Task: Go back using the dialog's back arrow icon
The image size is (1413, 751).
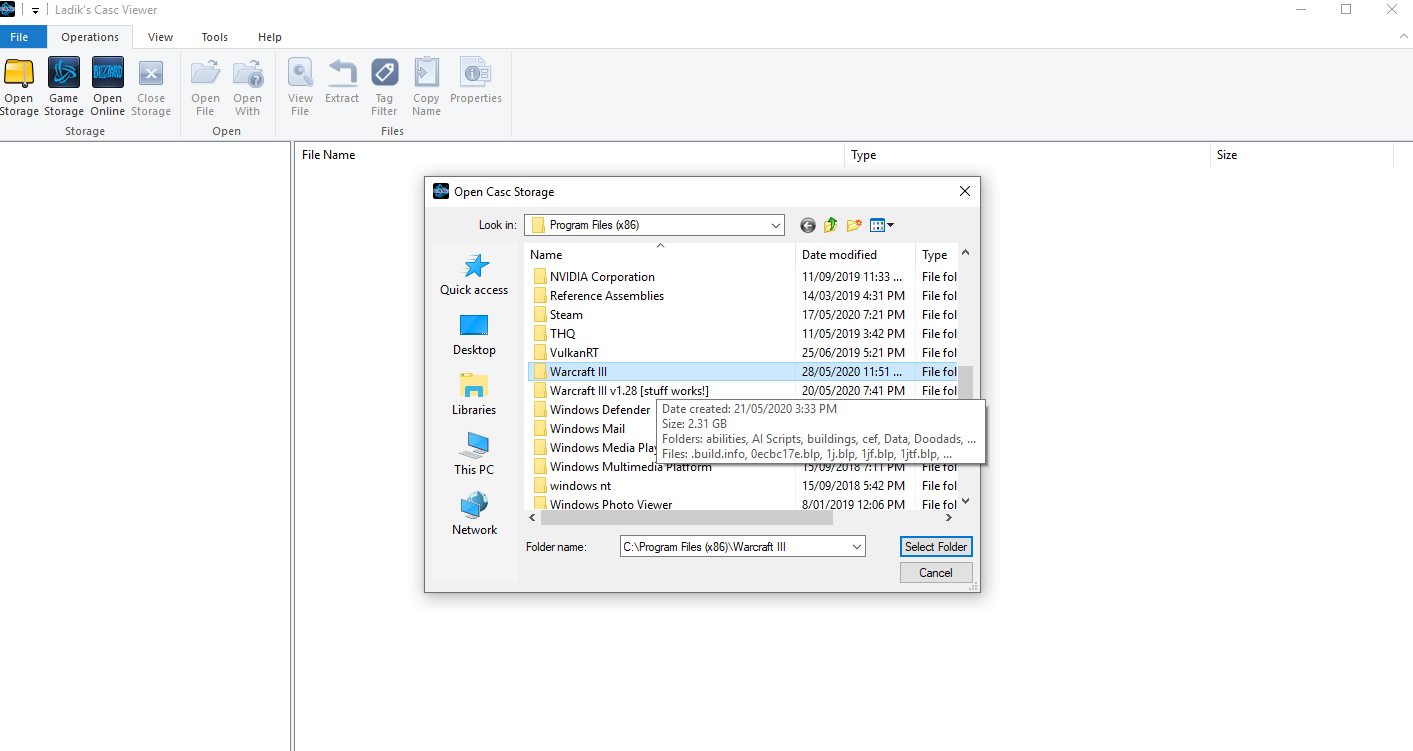Action: point(808,225)
